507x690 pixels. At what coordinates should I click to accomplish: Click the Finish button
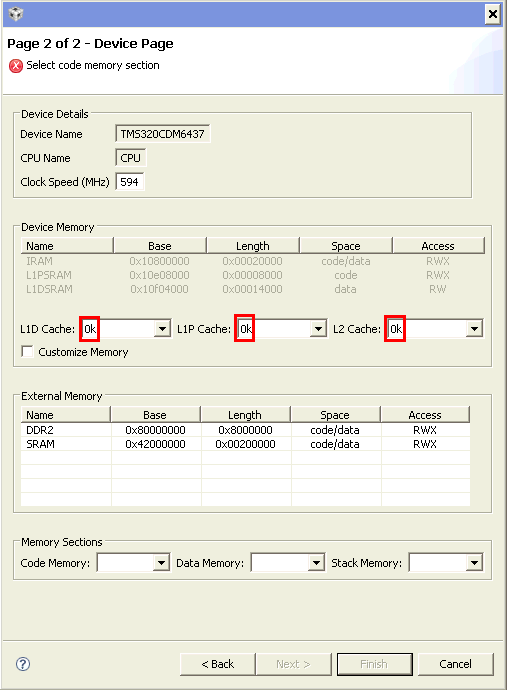click(x=375, y=664)
